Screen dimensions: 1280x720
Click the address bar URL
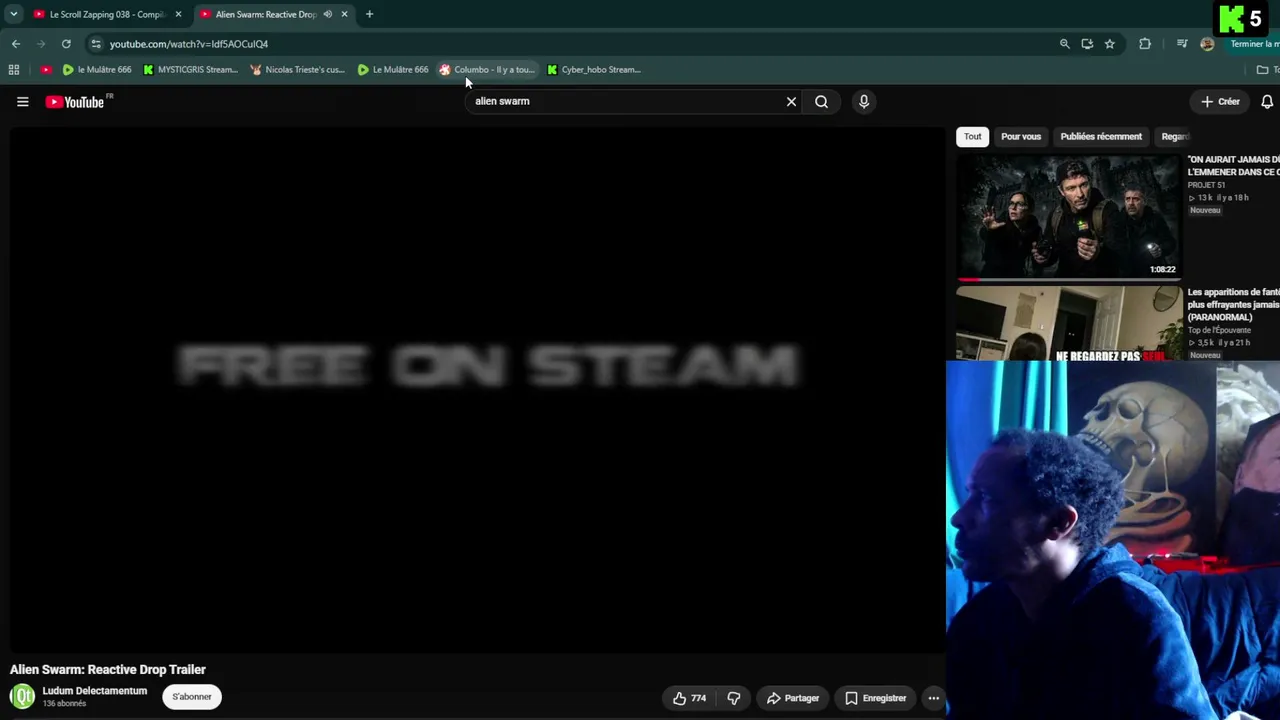coord(189,44)
